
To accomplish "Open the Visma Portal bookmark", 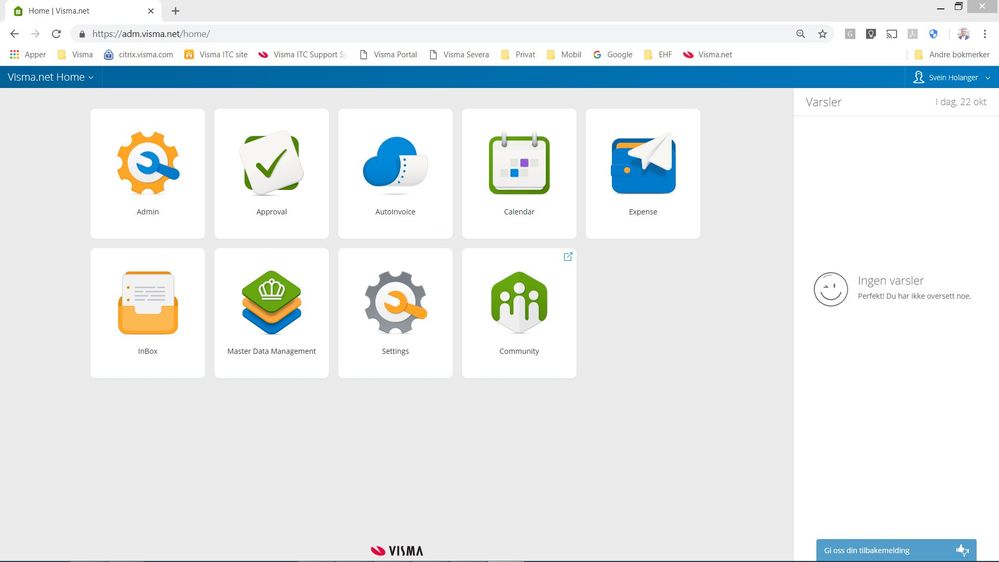I will click(x=388, y=55).
